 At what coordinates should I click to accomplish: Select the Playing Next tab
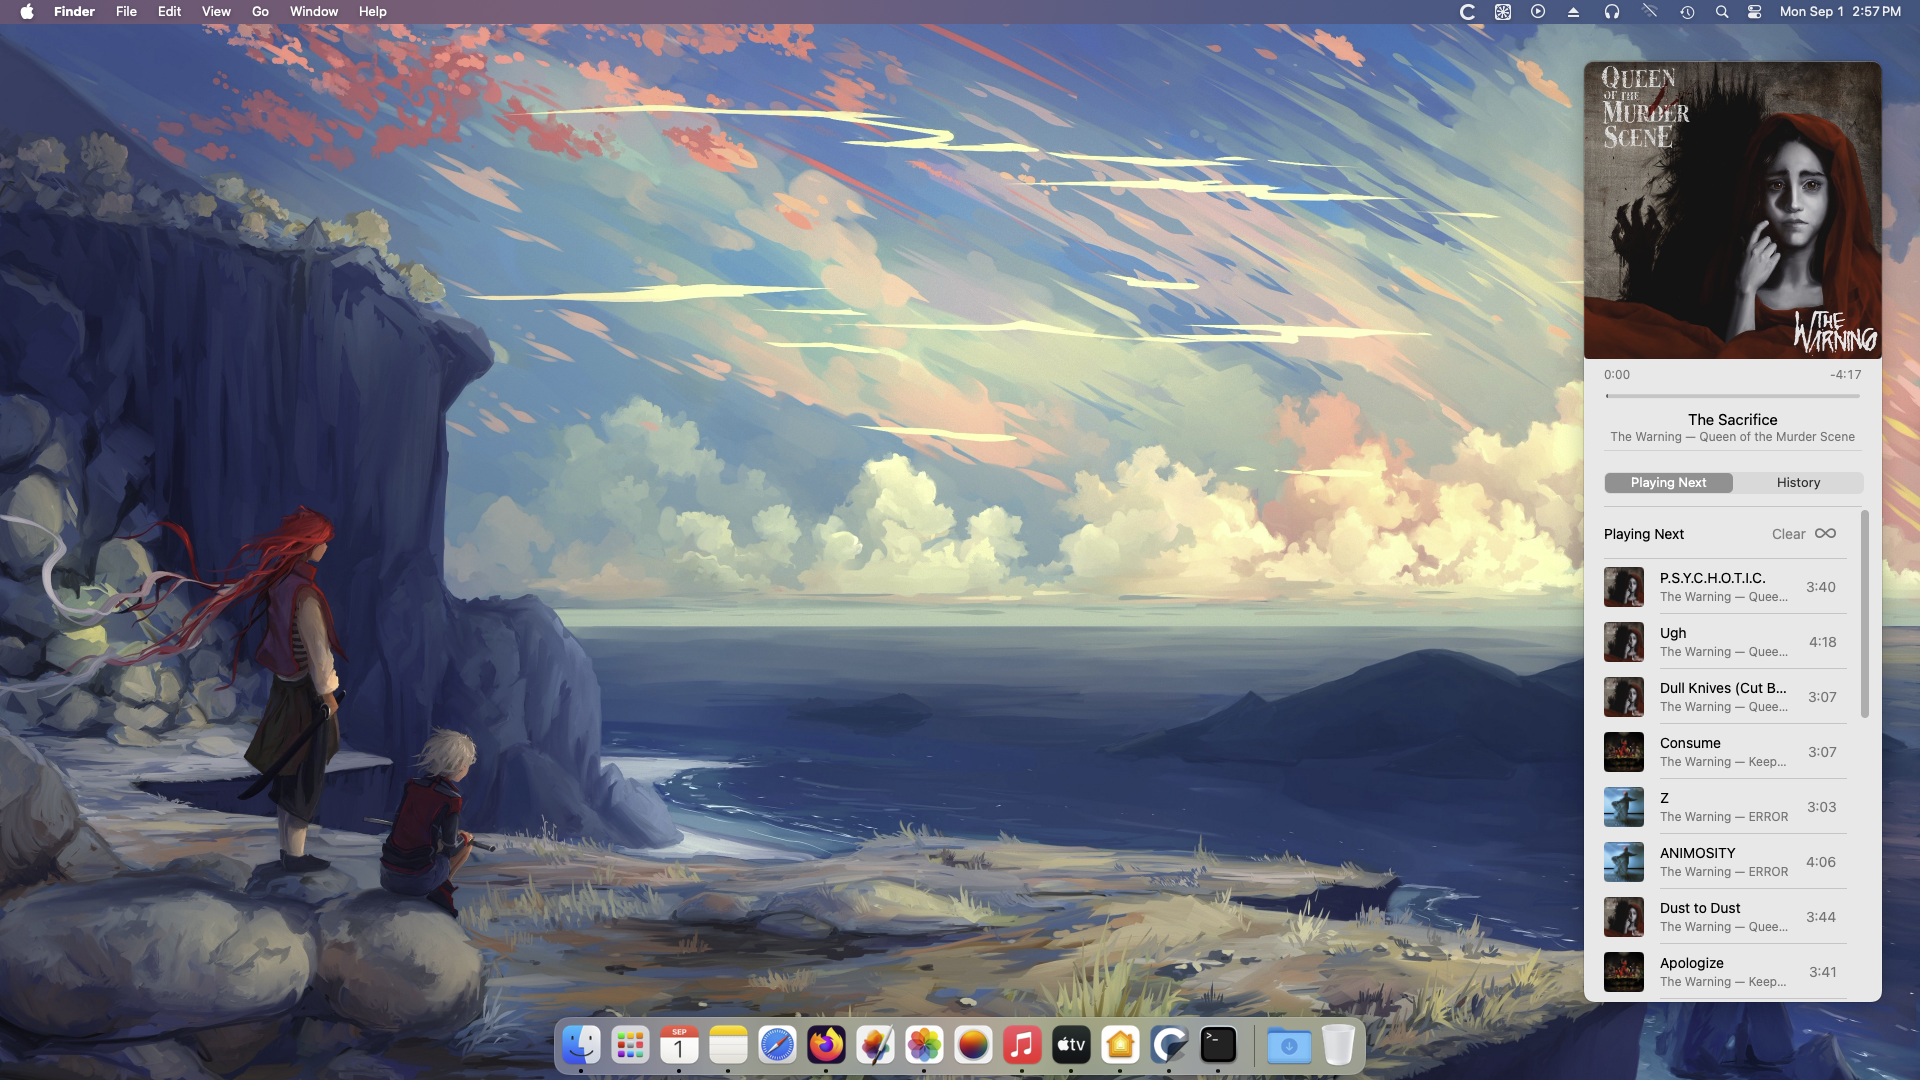(1668, 483)
